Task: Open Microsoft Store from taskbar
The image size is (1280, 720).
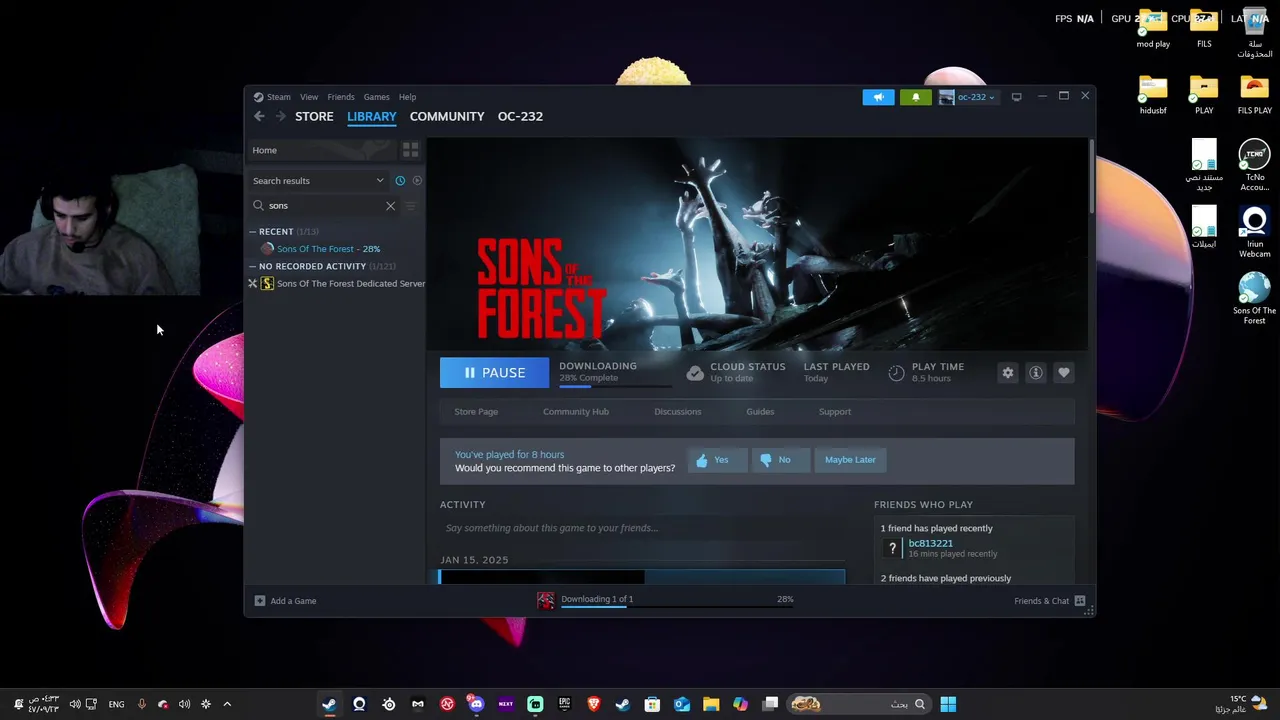Action: pos(652,704)
